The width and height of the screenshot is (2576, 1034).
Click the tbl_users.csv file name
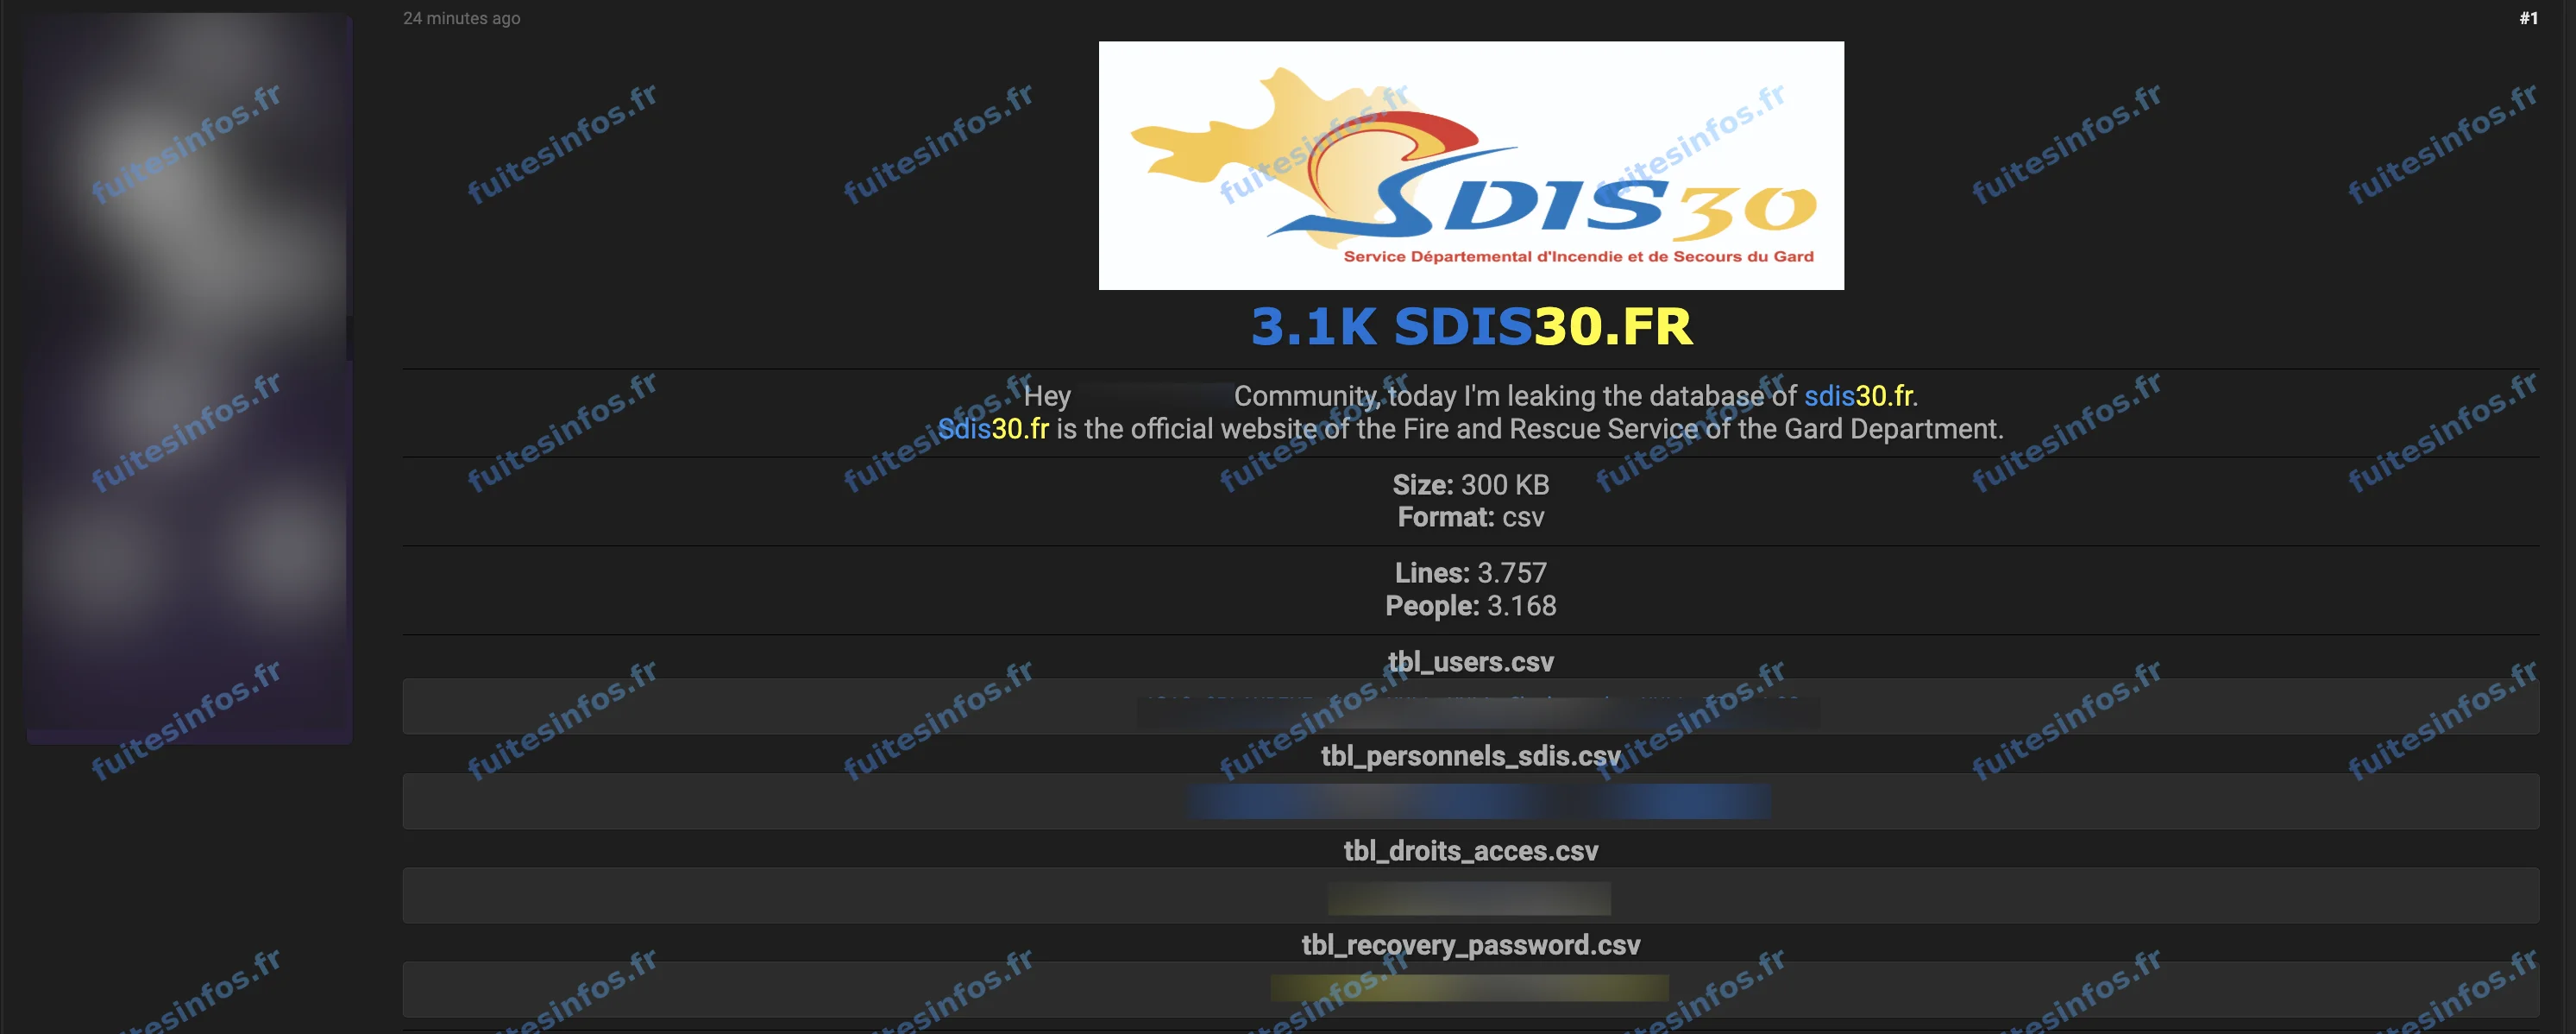point(1471,662)
